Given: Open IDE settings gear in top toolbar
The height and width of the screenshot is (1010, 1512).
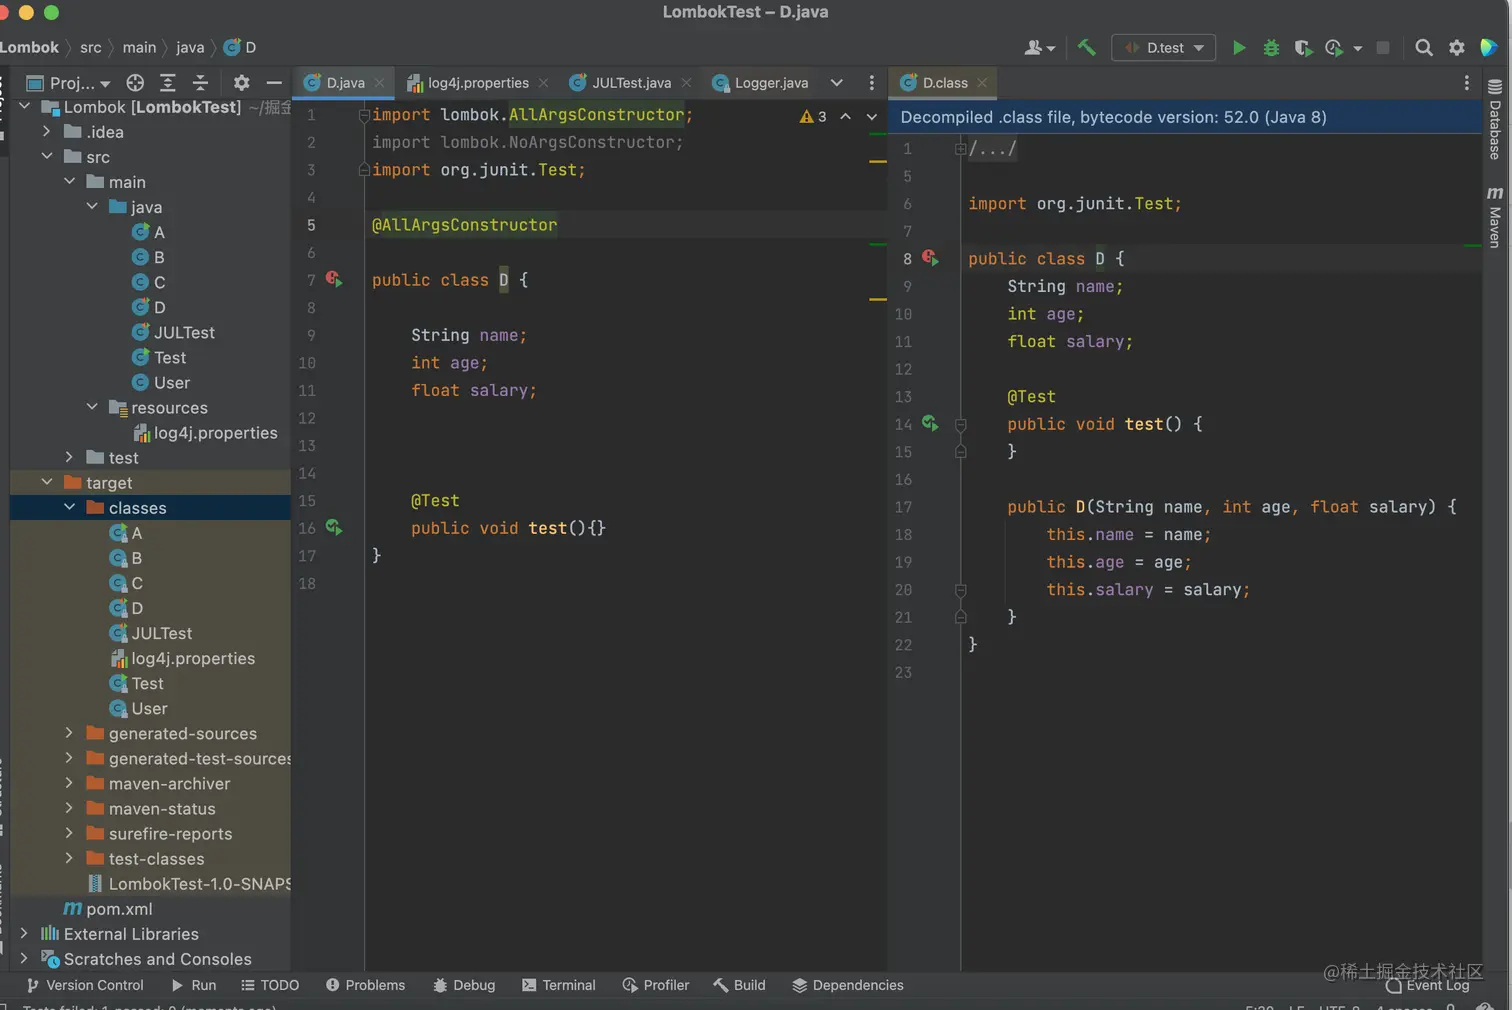Looking at the screenshot, I should point(1457,47).
